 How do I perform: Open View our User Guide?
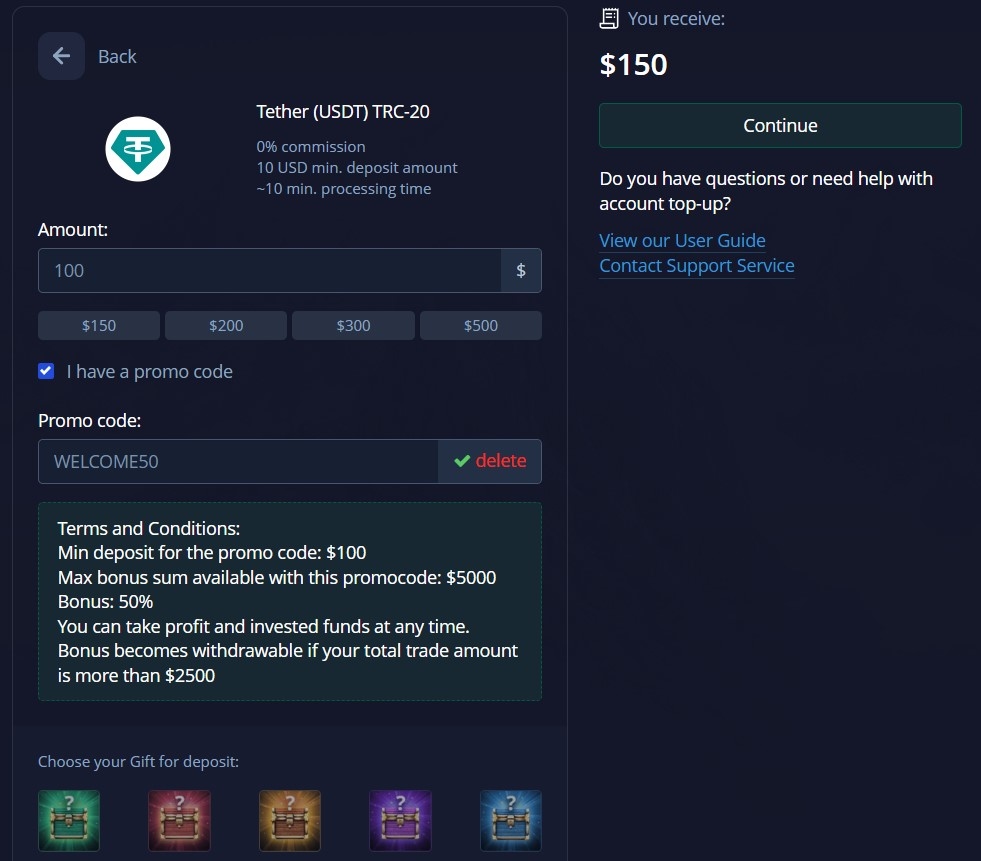pos(682,240)
